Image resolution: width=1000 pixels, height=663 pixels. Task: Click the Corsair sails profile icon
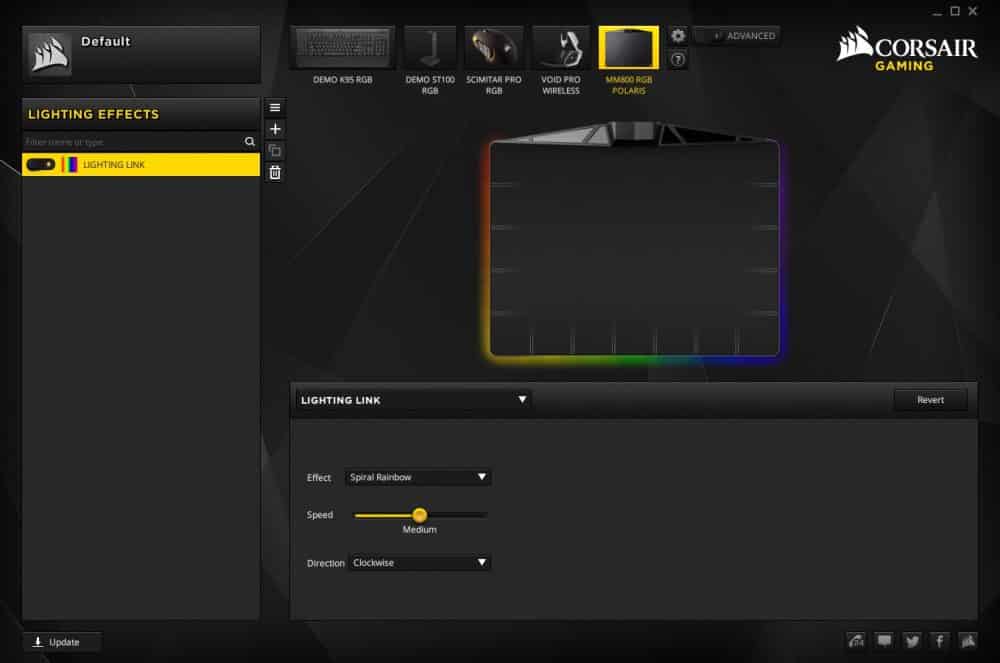[x=50, y=54]
